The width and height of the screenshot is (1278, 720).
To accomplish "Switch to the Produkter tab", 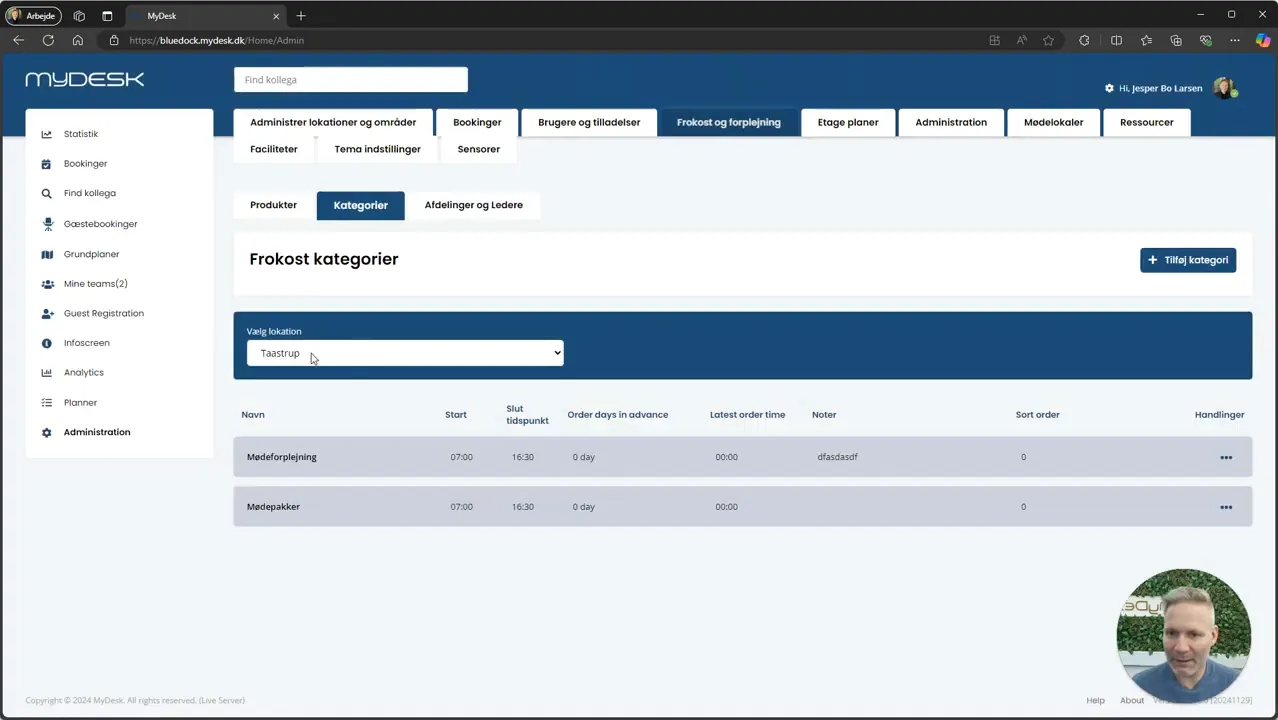I will tap(273, 205).
